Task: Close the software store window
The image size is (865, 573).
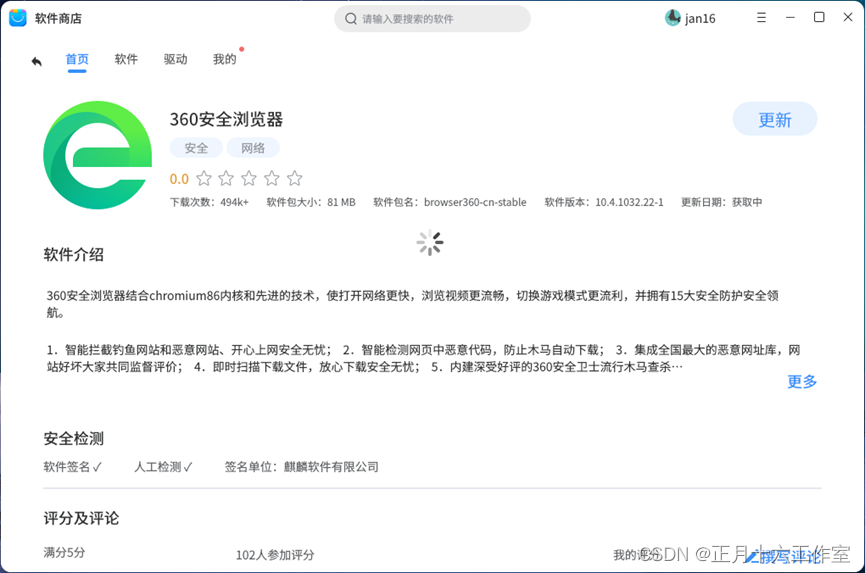Action: click(x=848, y=17)
